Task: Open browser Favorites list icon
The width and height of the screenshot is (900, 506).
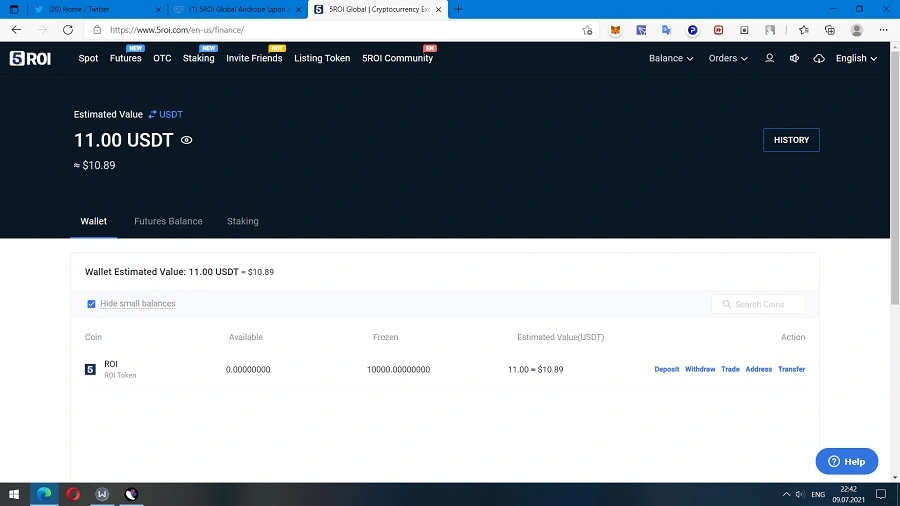Action: pos(804,30)
